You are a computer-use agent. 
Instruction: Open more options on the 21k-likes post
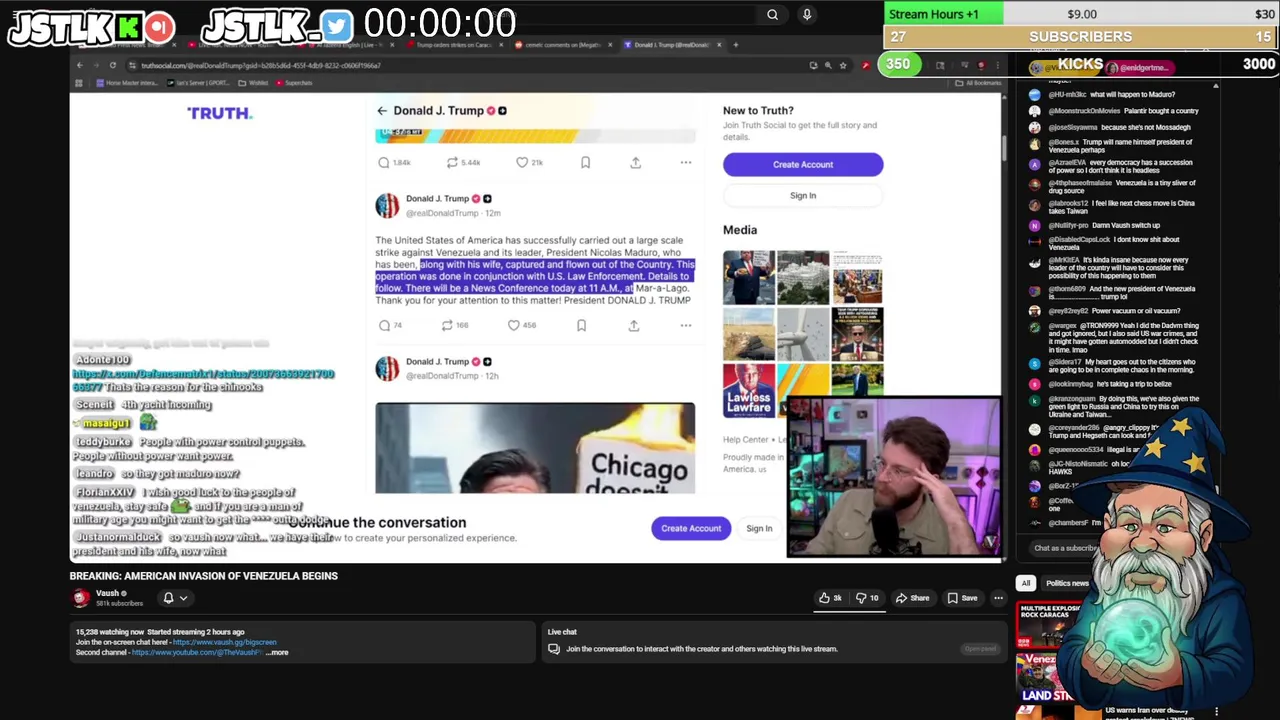point(686,162)
